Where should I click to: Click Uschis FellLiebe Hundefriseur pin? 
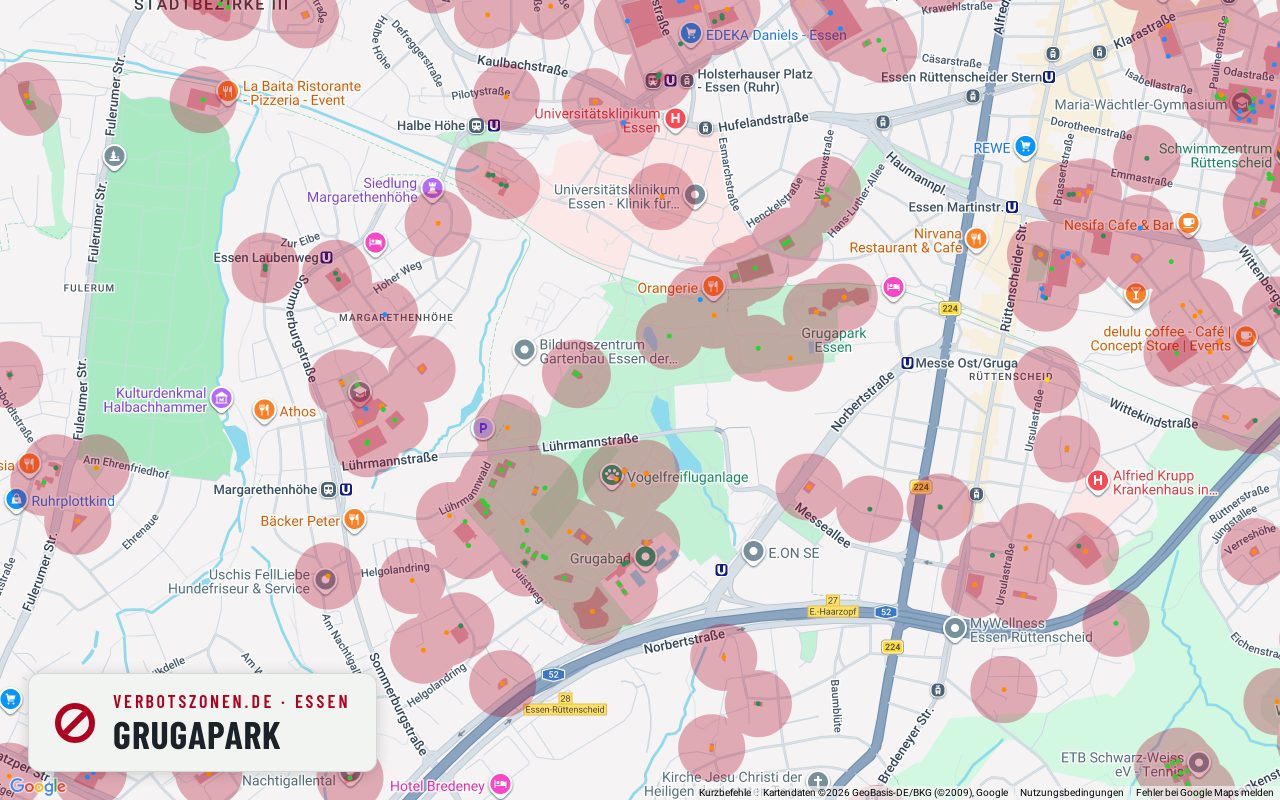tap(324, 580)
